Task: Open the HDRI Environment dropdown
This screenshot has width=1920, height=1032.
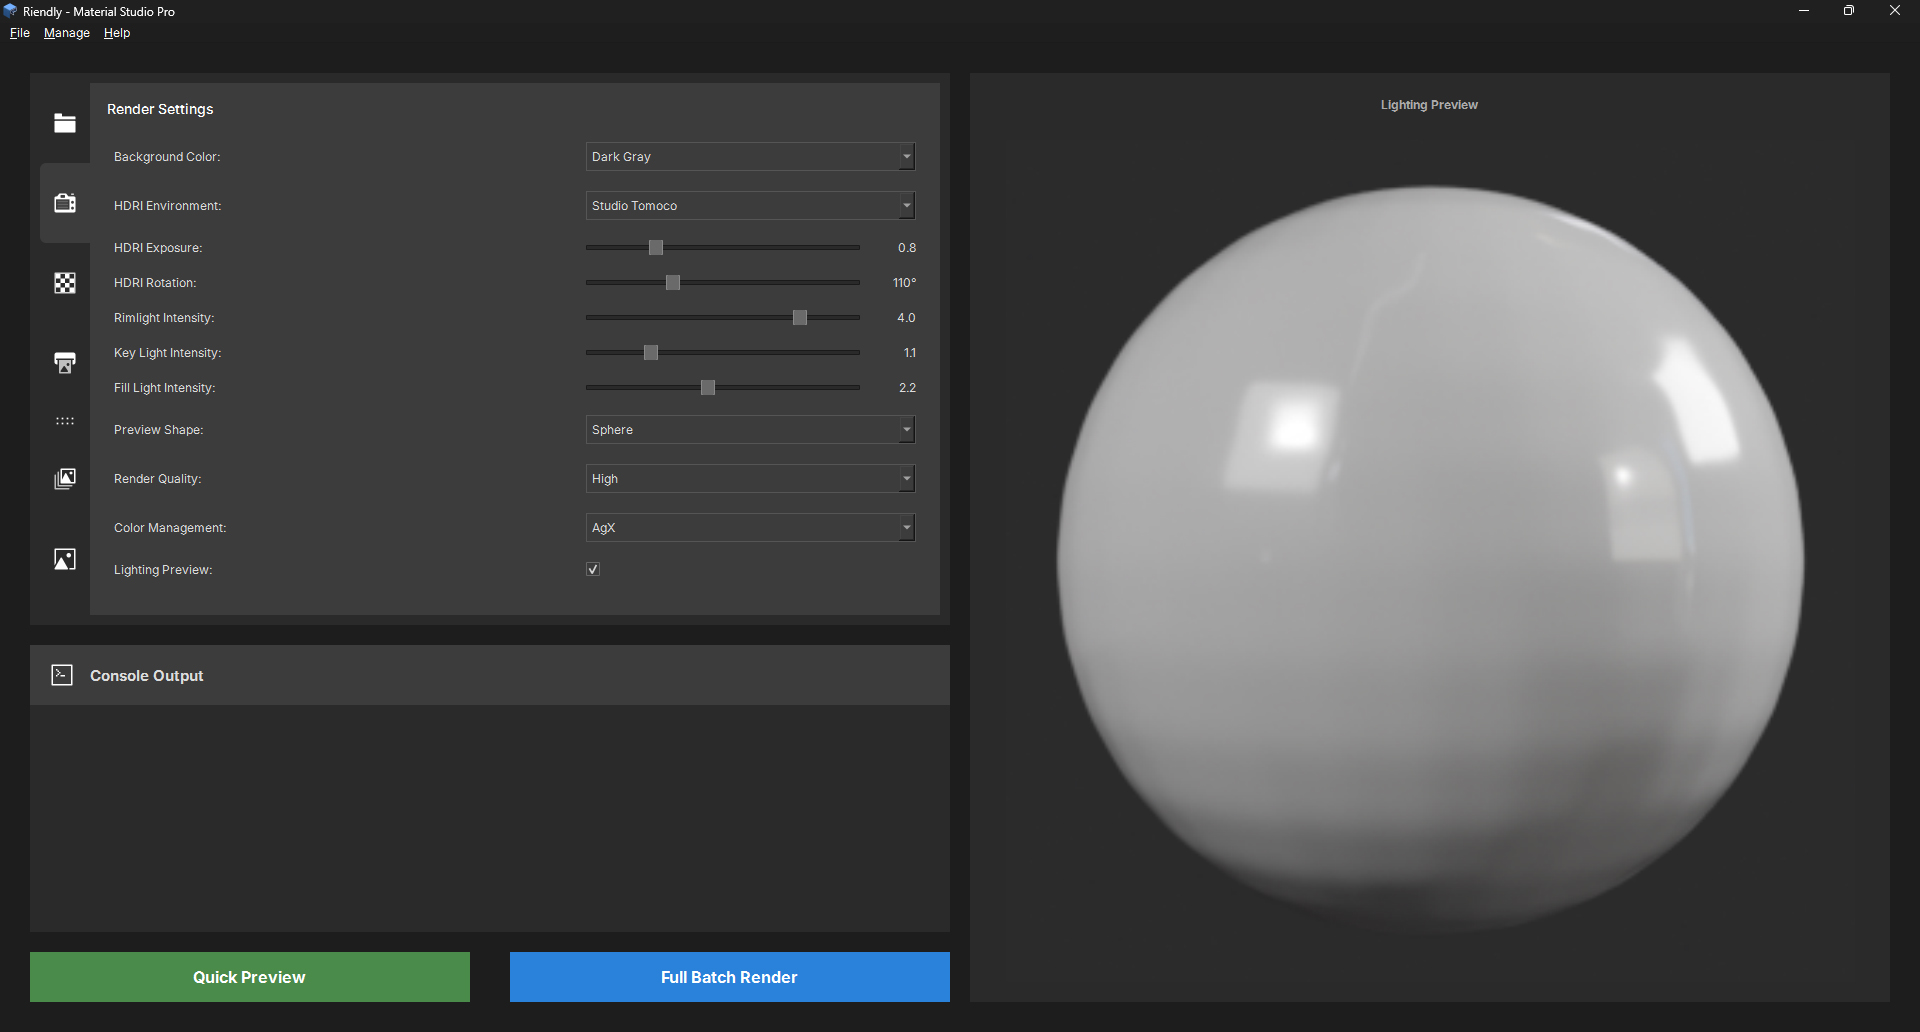Action: coord(750,205)
